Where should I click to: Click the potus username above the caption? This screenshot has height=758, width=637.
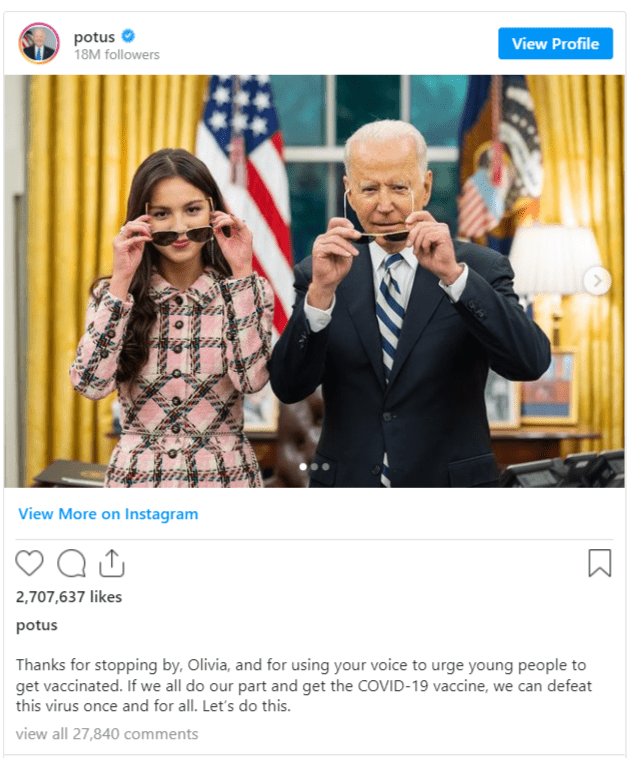click(x=37, y=625)
